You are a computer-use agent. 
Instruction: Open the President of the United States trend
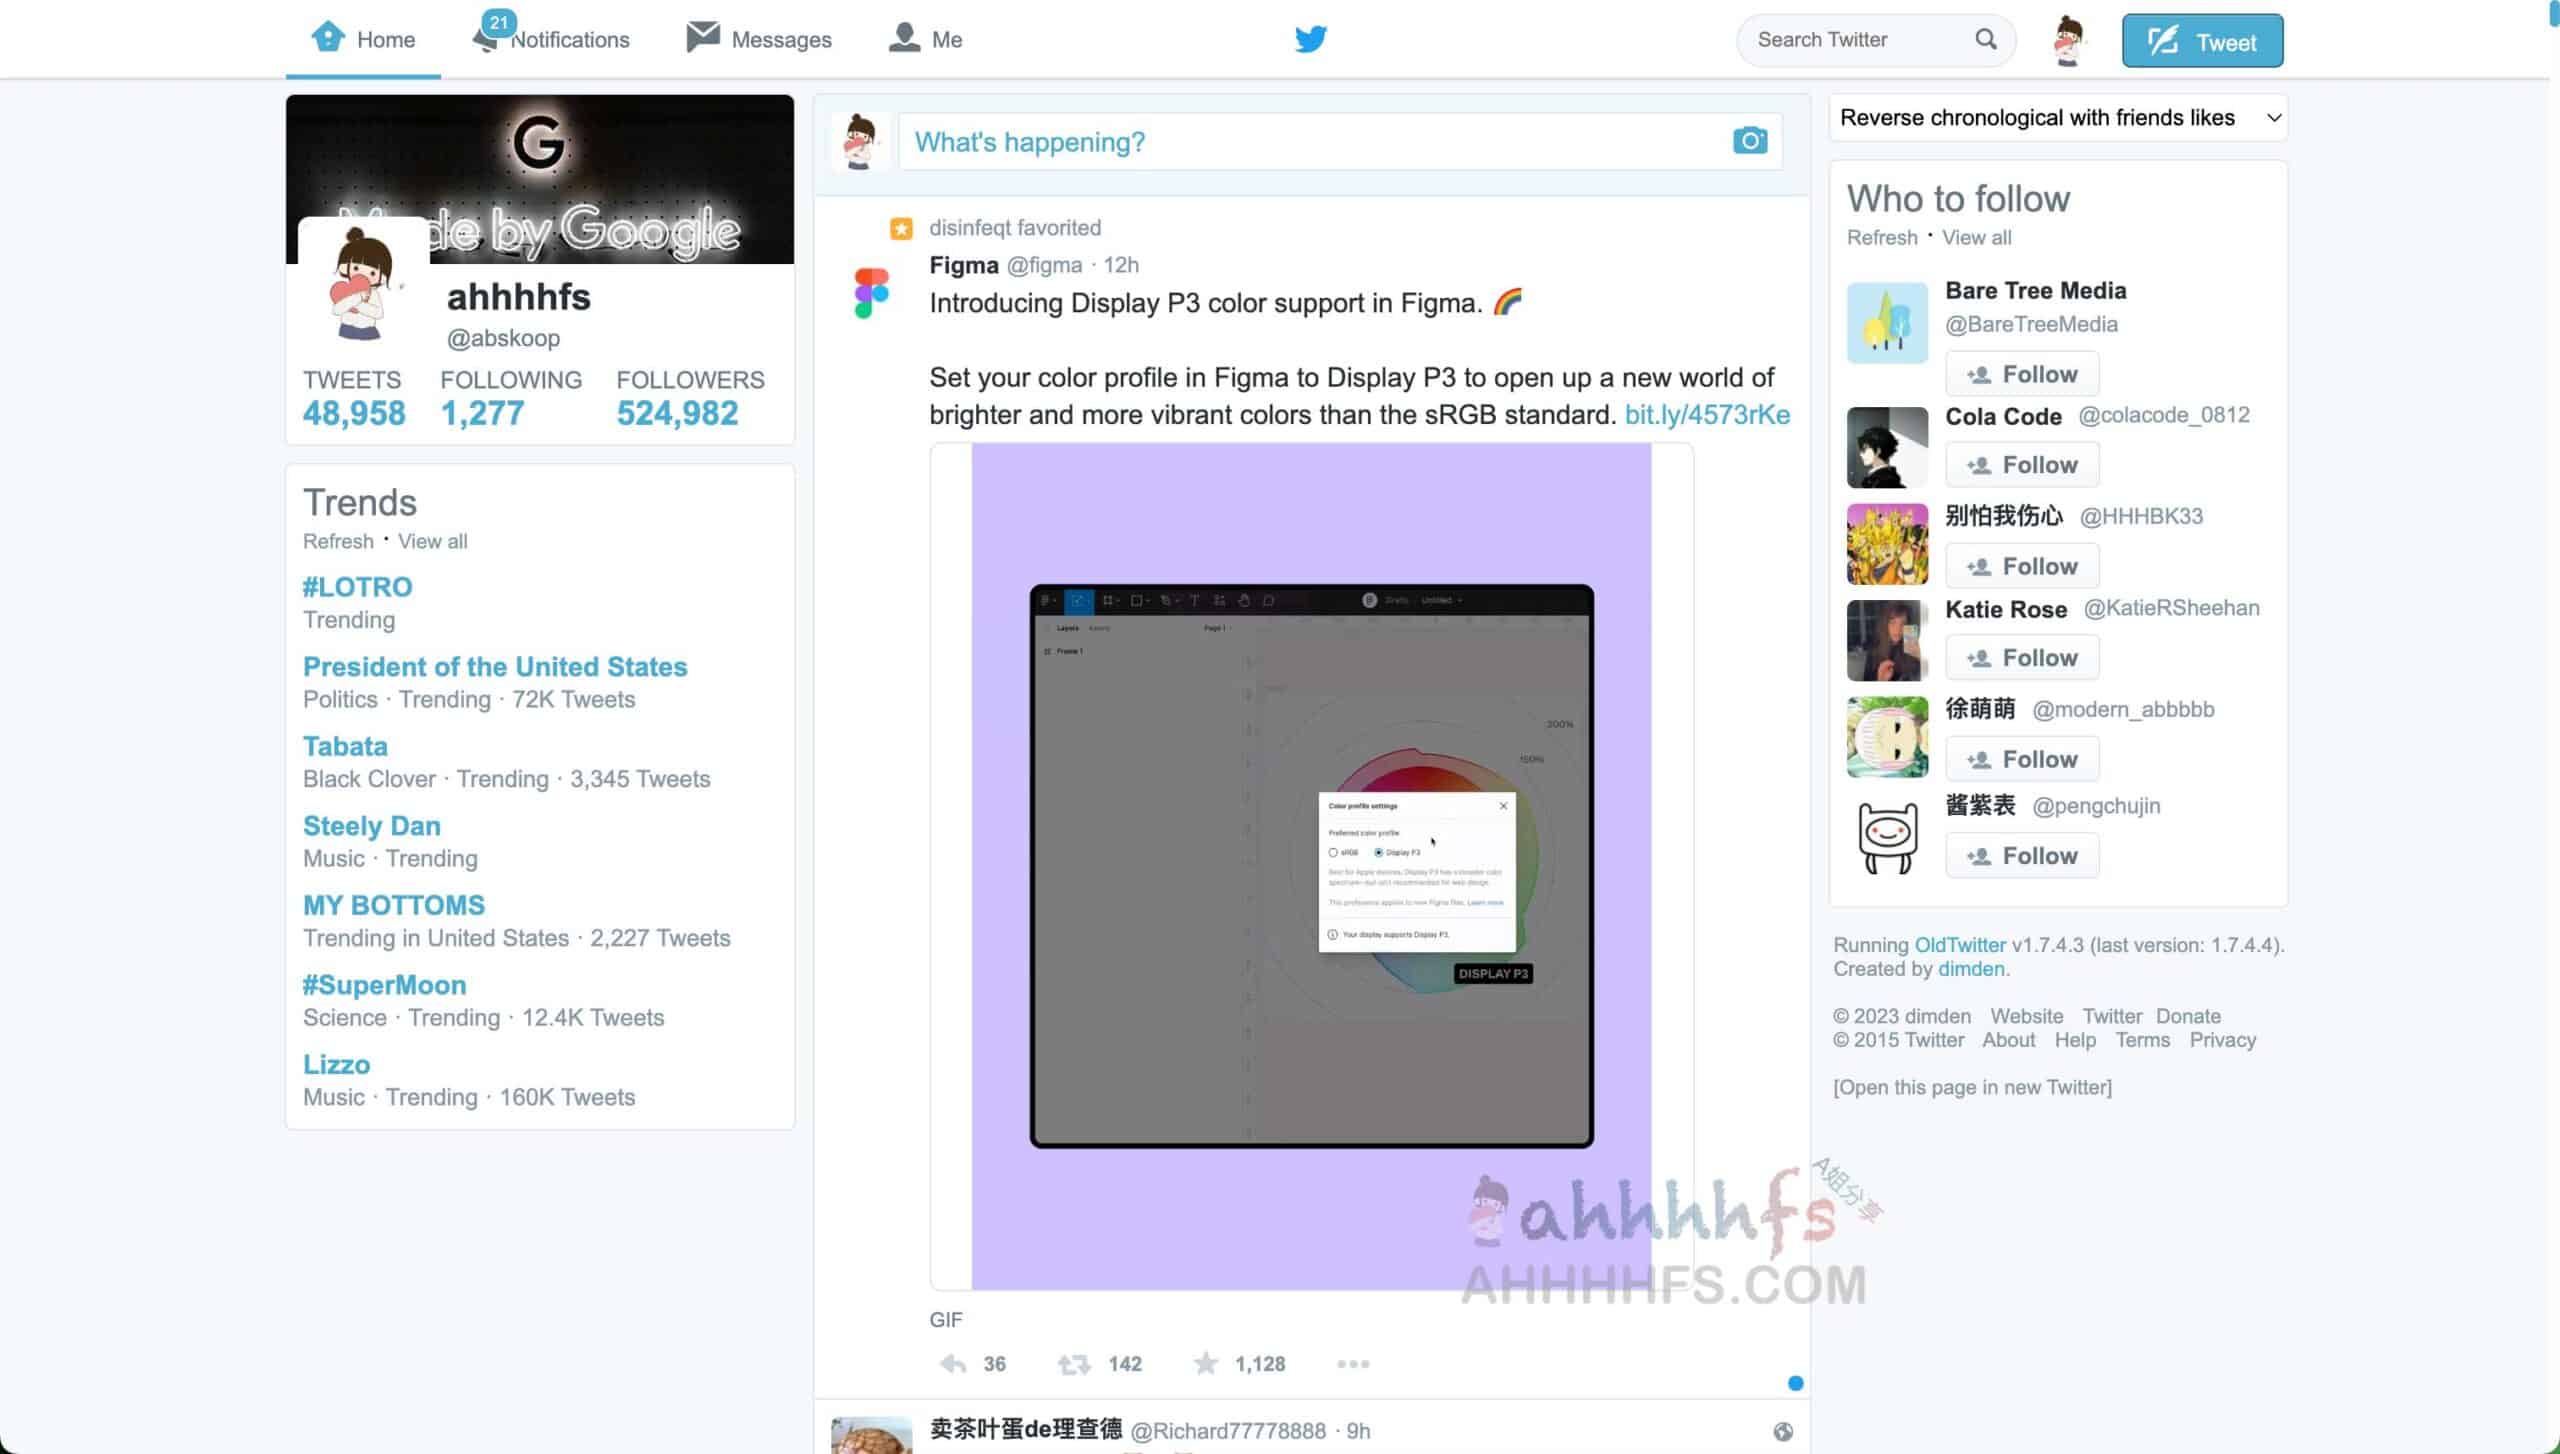click(x=494, y=665)
